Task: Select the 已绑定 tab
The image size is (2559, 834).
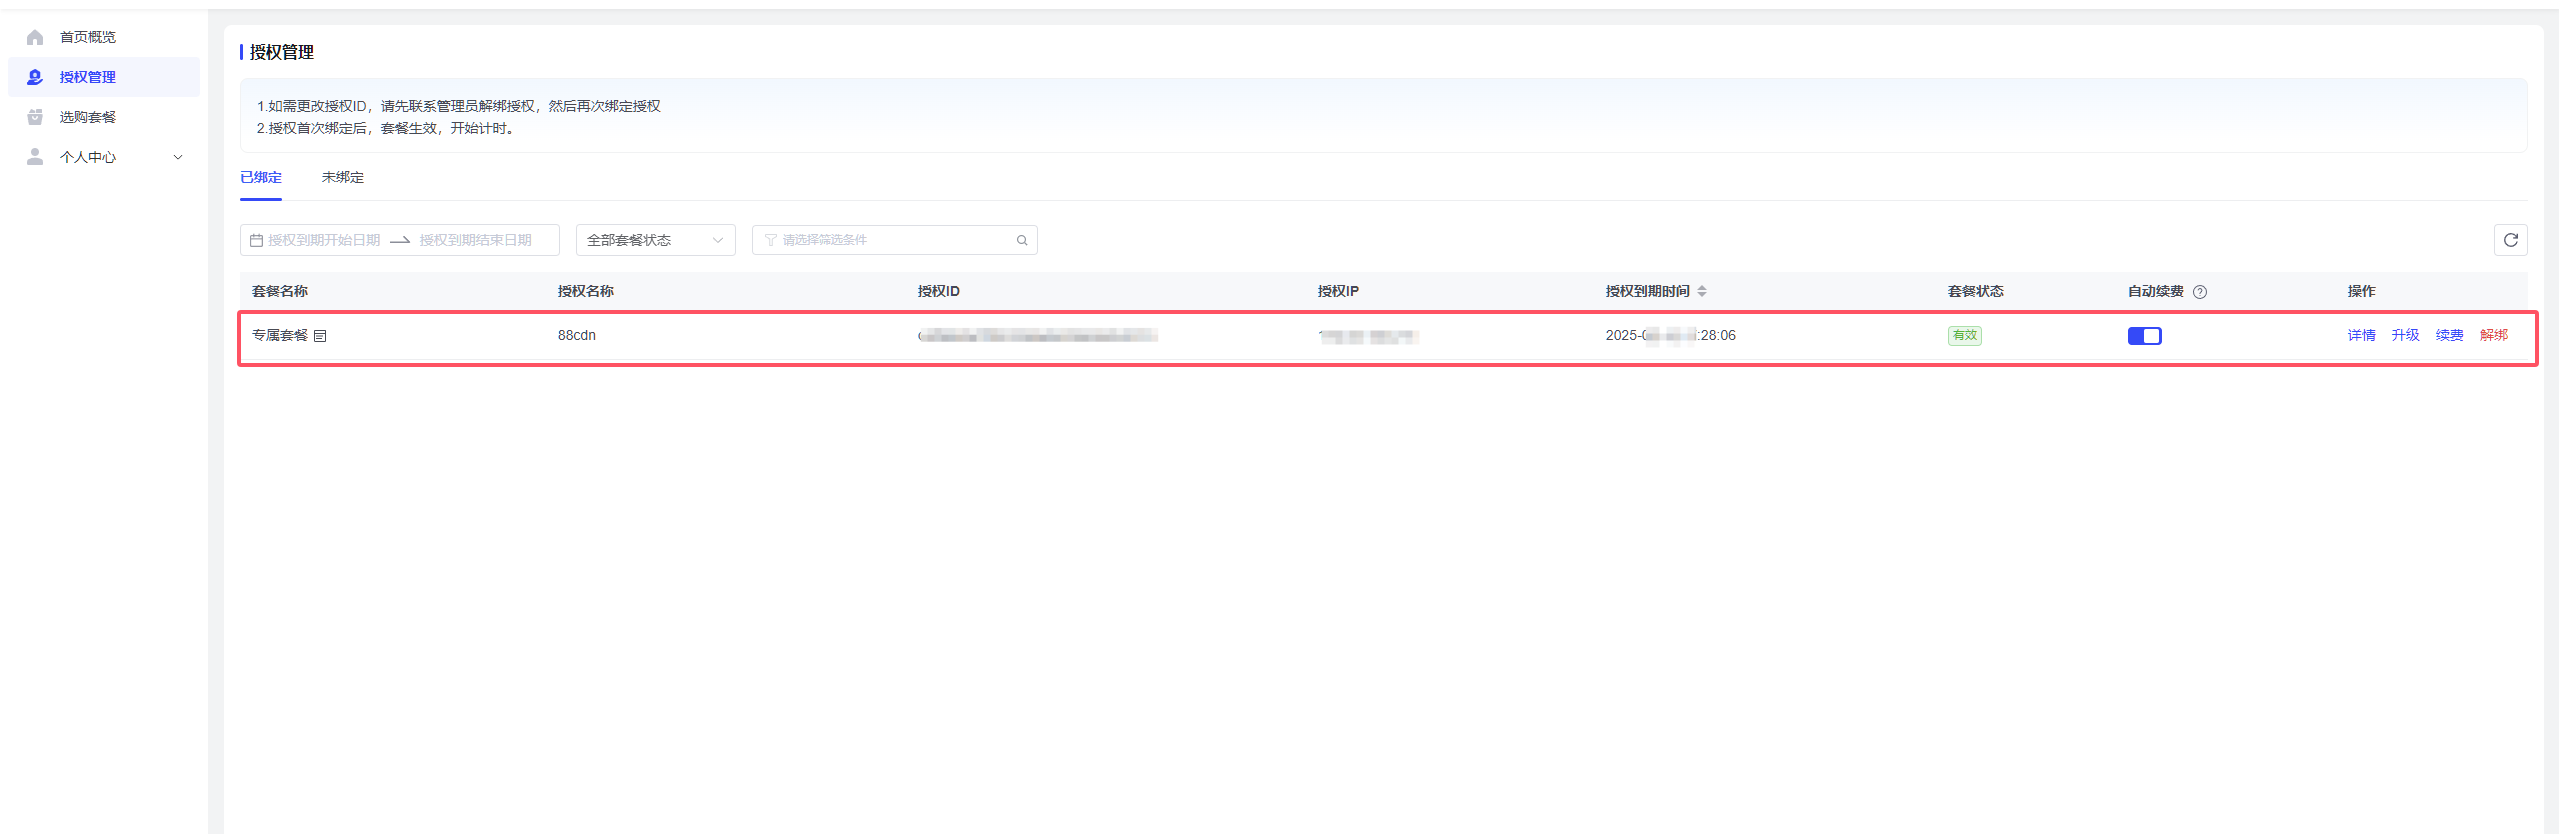Action: point(261,177)
